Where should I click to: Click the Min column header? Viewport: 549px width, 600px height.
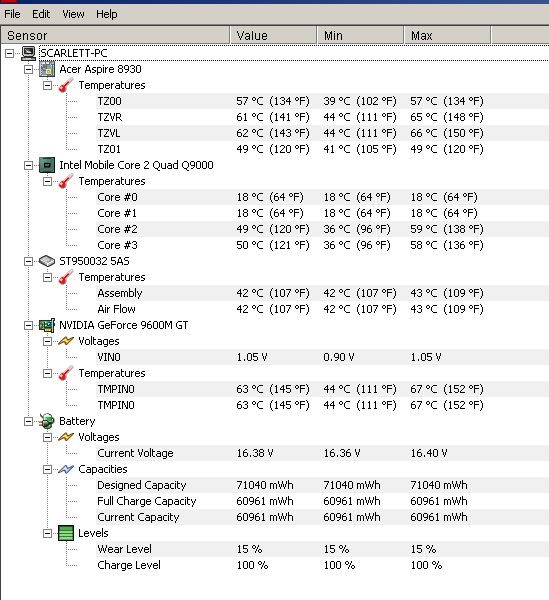(360, 36)
